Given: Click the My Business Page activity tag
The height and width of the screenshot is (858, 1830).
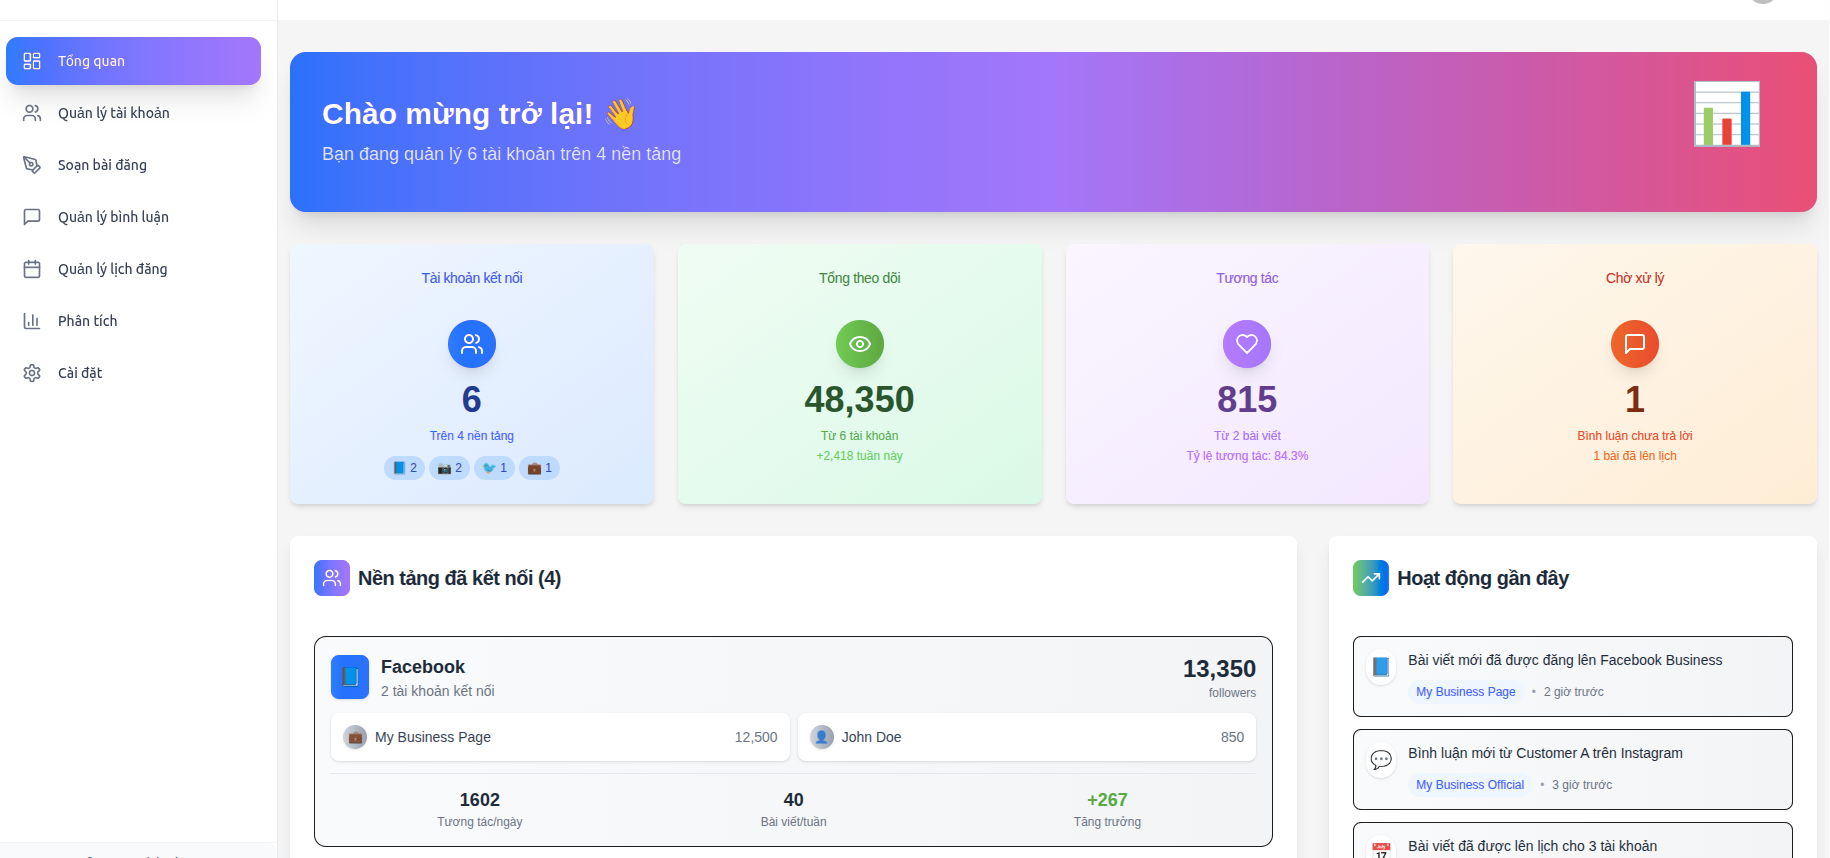Looking at the screenshot, I should coord(1465,692).
